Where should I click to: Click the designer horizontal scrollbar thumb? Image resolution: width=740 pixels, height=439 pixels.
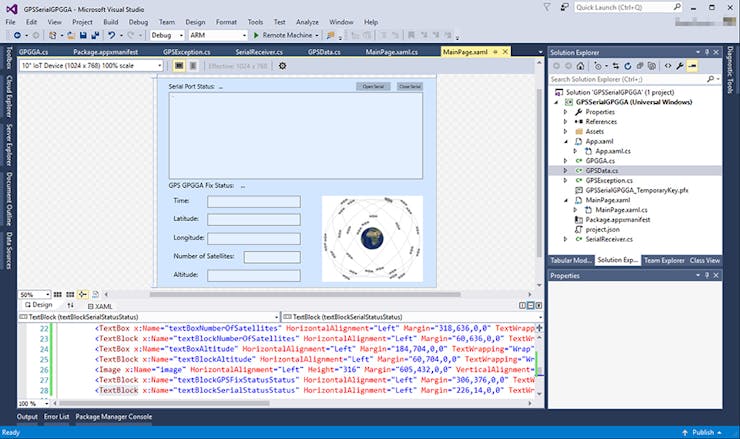305,295
